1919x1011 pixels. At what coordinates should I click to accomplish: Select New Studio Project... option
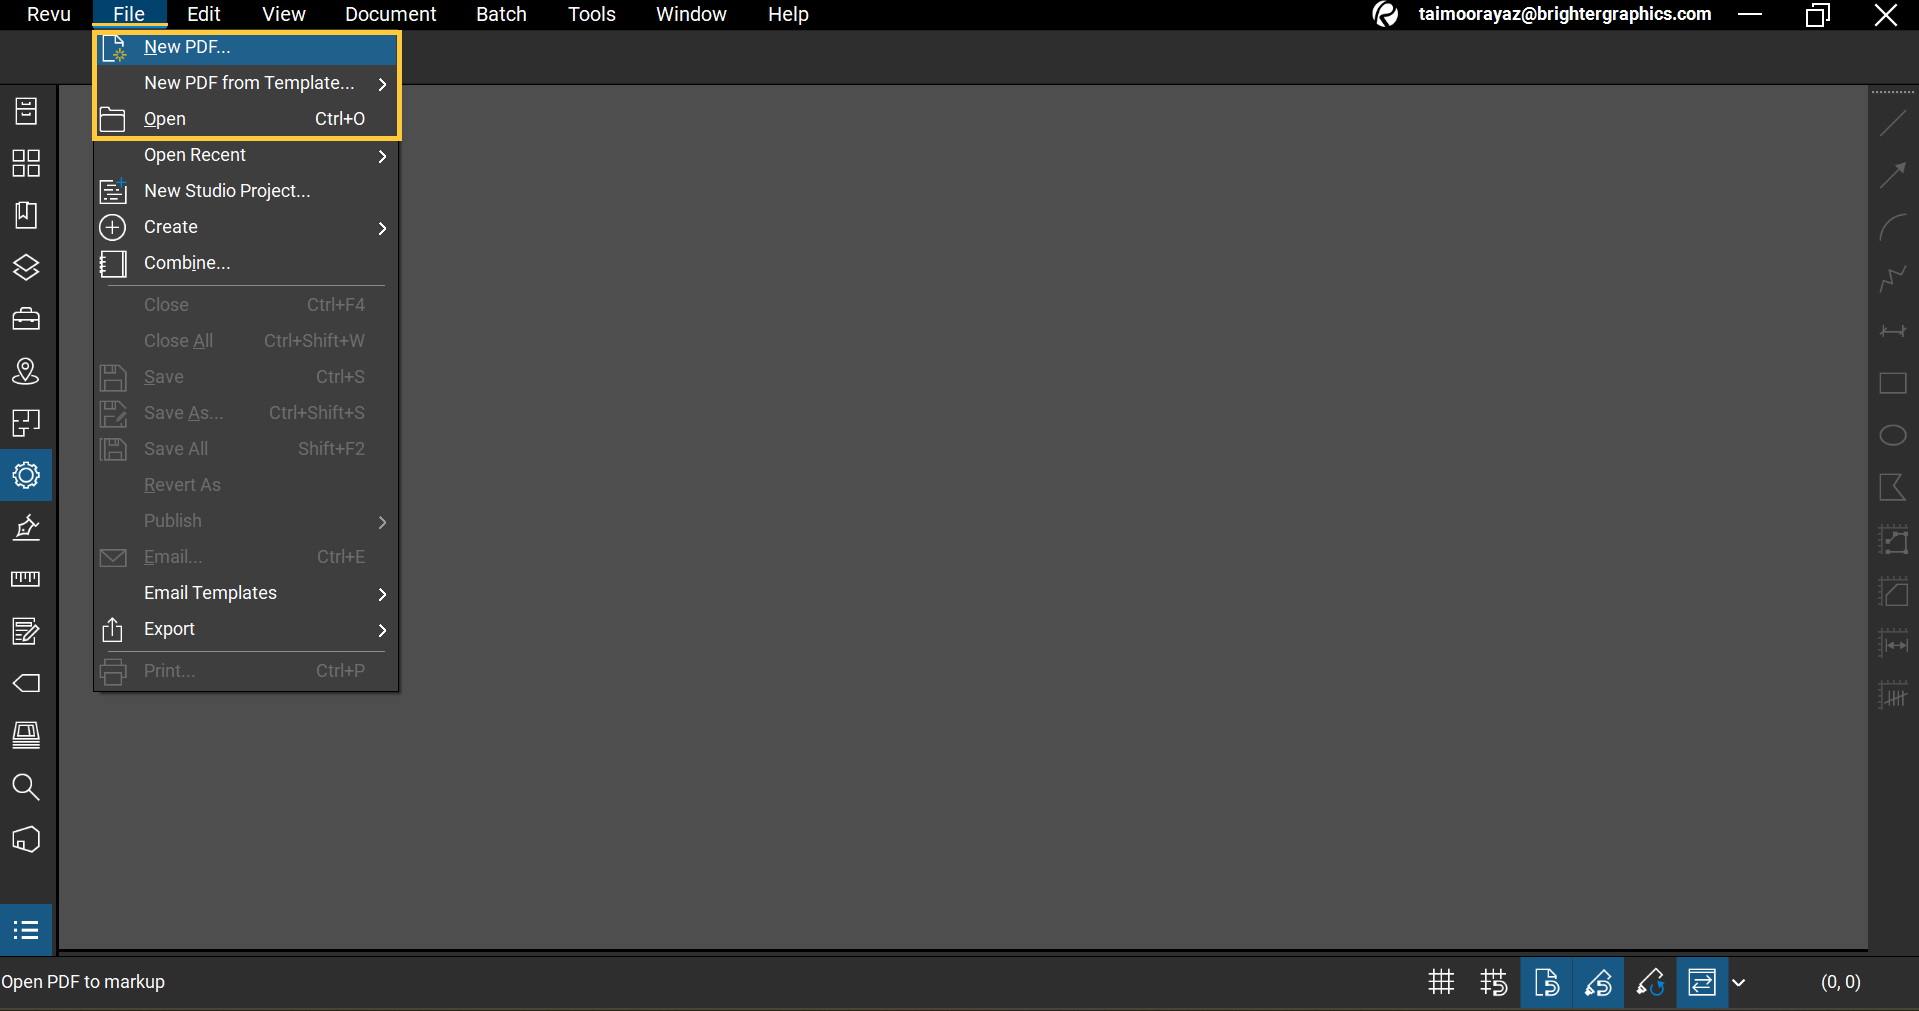coord(227,191)
